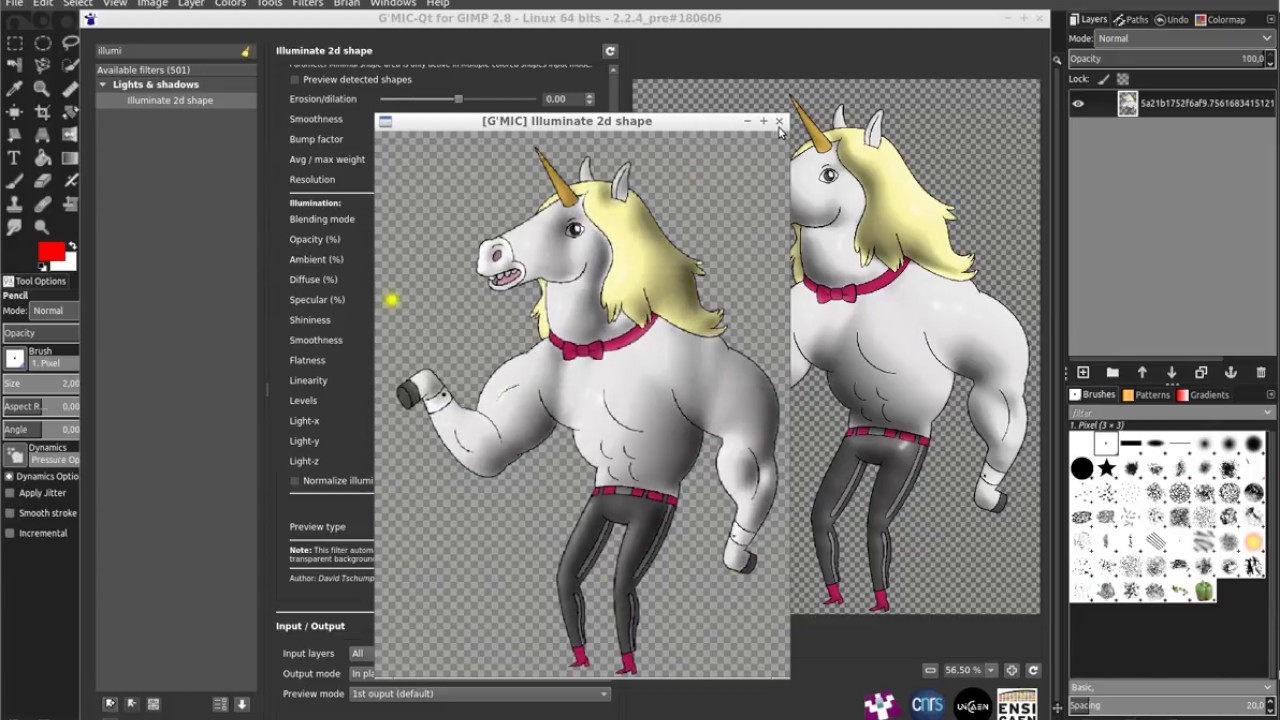1280x720 pixels.
Task: Click the preview zoom out minus button
Action: pos(930,670)
